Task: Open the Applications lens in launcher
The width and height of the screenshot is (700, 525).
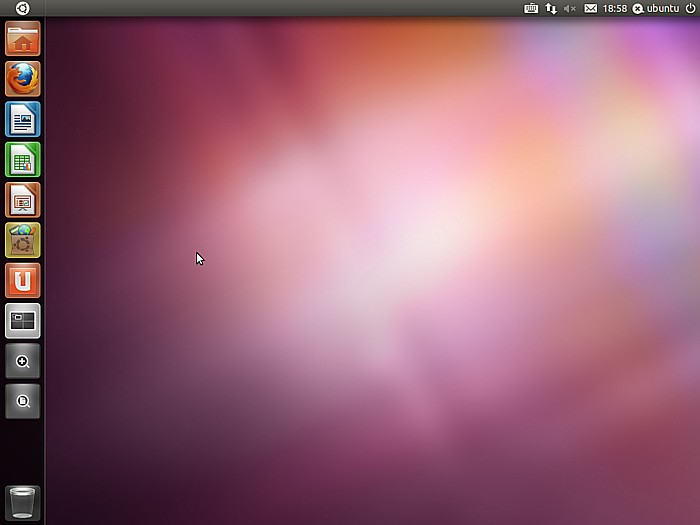Action: (23, 361)
